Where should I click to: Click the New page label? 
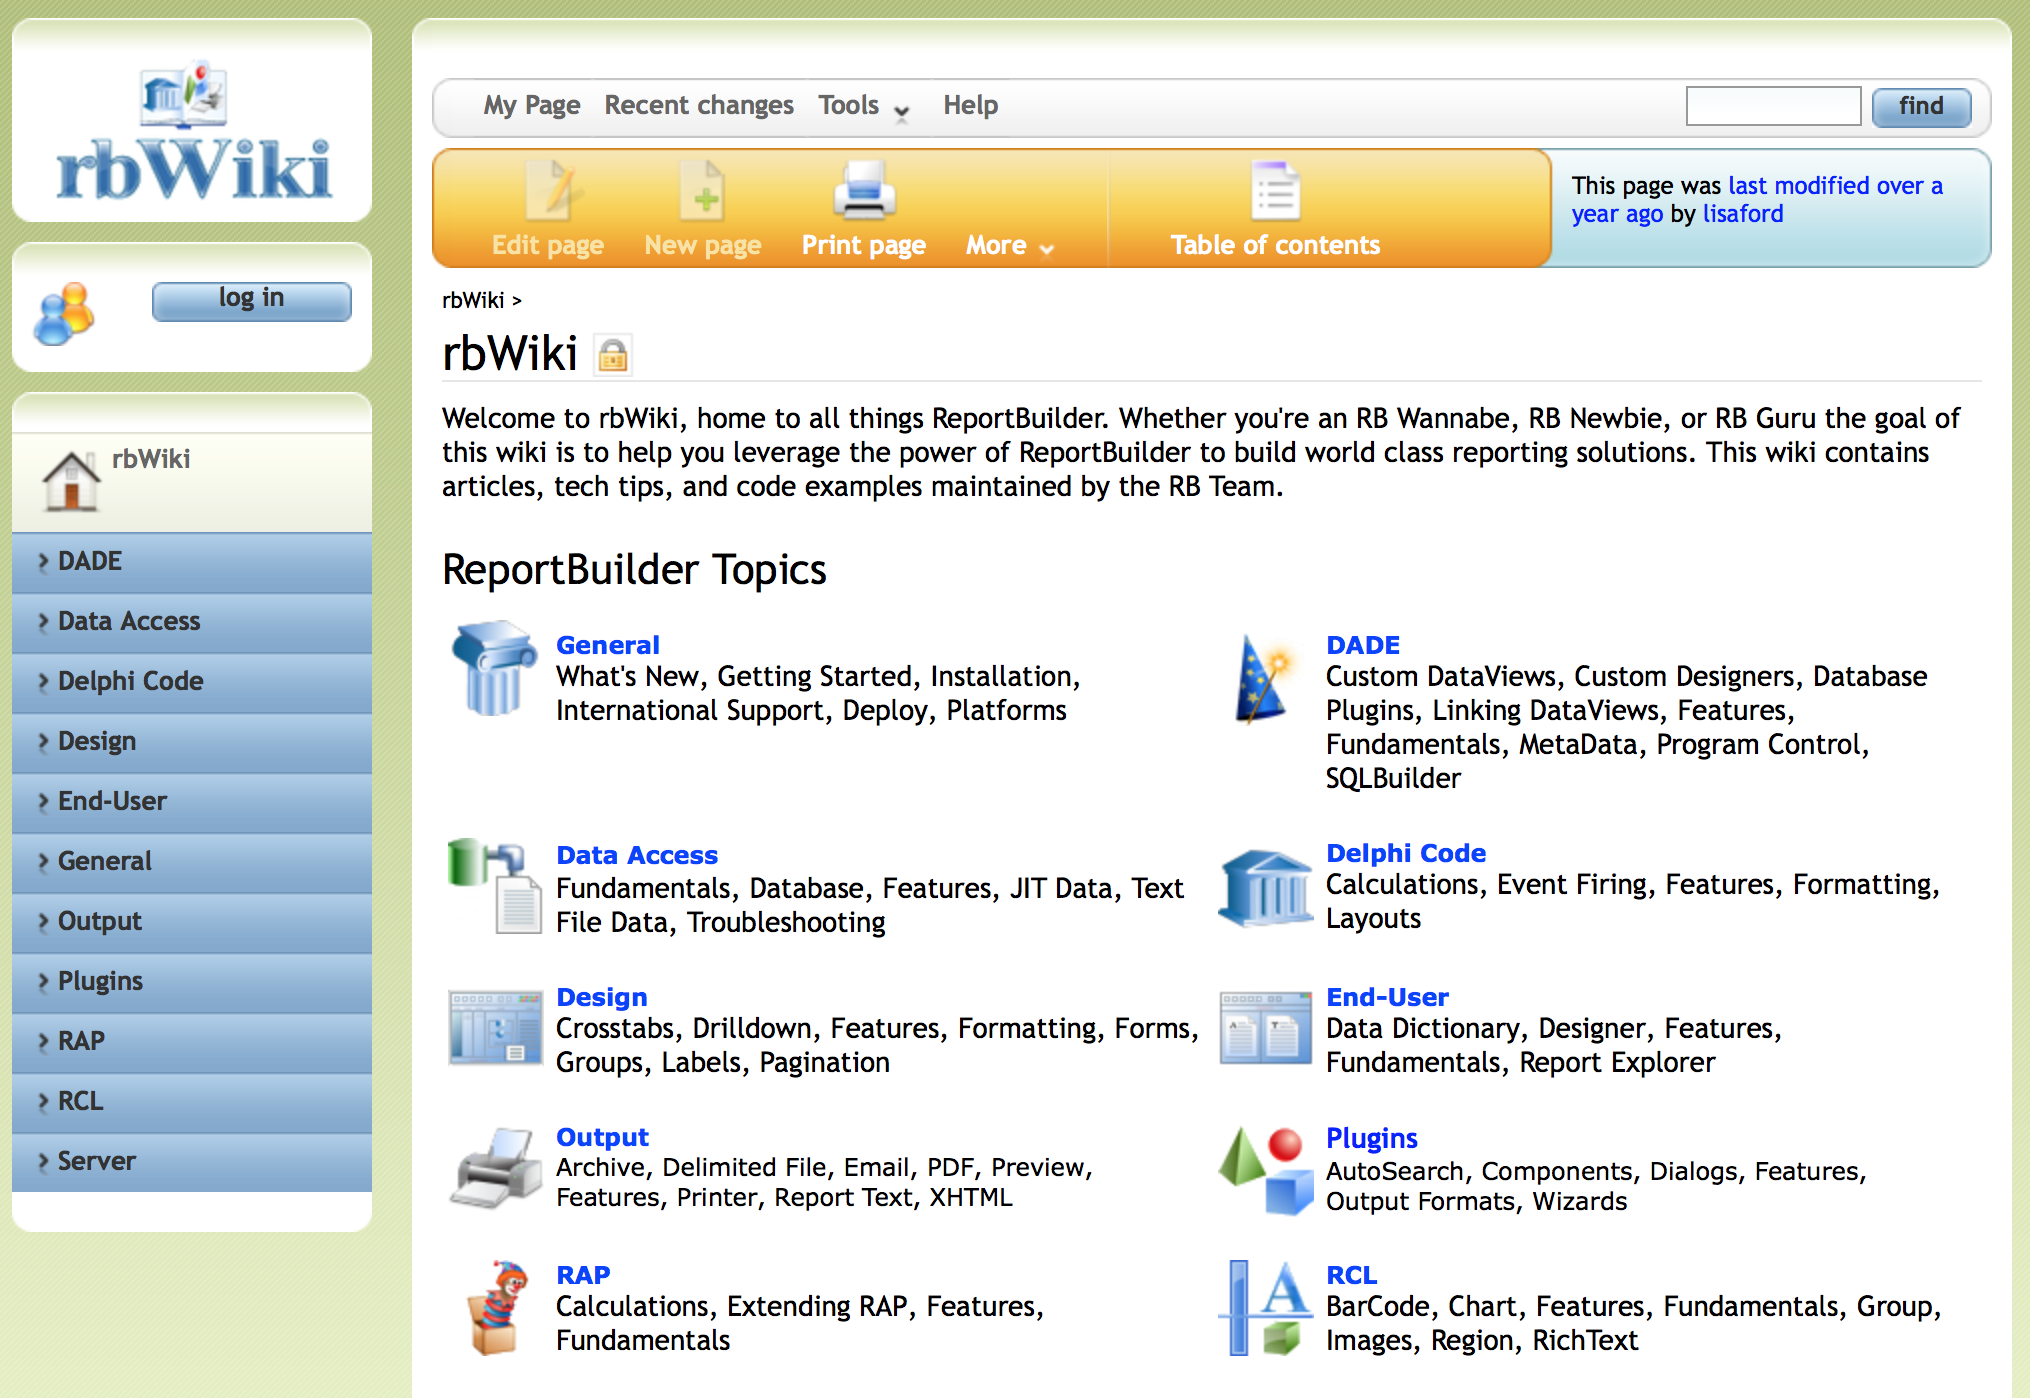(703, 246)
